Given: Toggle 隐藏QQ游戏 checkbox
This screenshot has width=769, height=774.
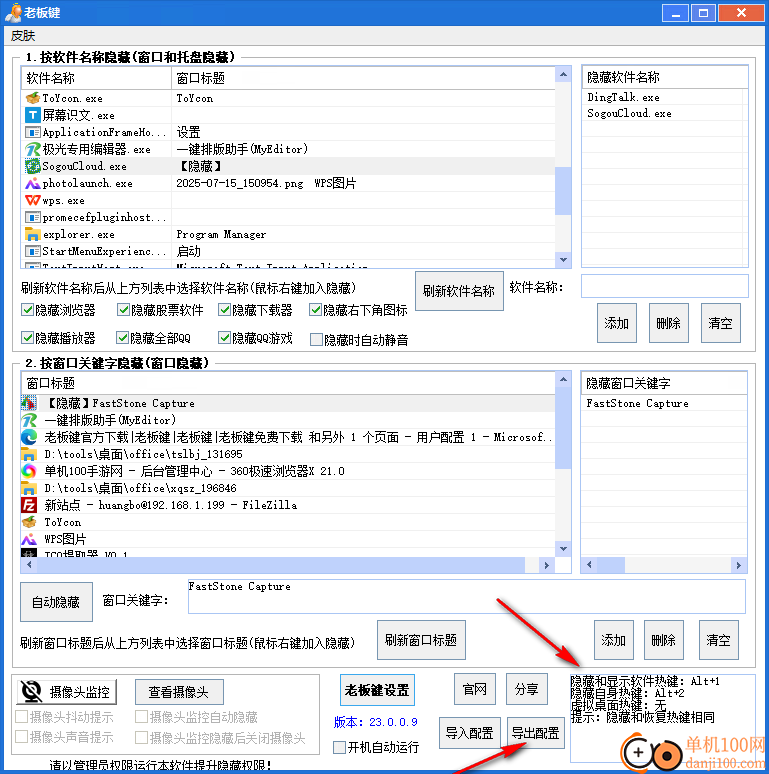Looking at the screenshot, I should coord(225,338).
